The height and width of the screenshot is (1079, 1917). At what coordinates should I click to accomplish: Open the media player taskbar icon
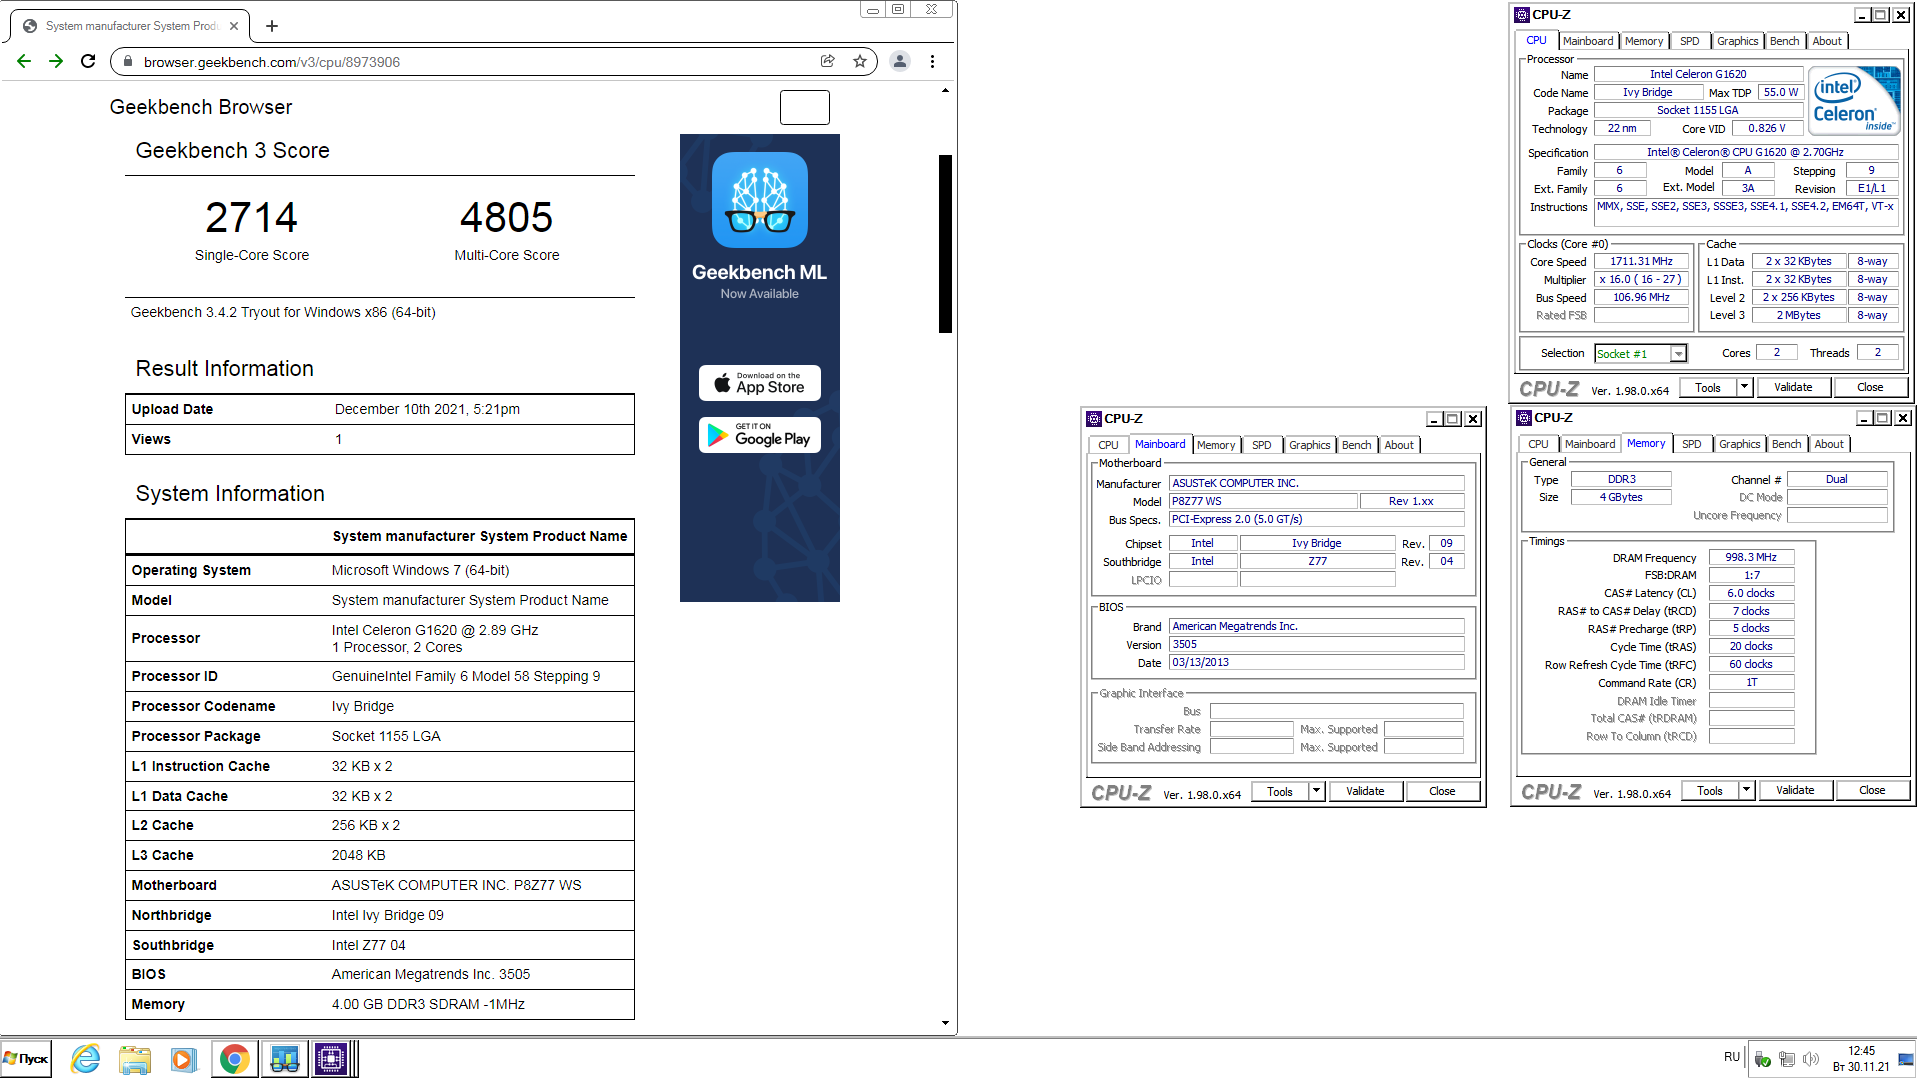(184, 1059)
